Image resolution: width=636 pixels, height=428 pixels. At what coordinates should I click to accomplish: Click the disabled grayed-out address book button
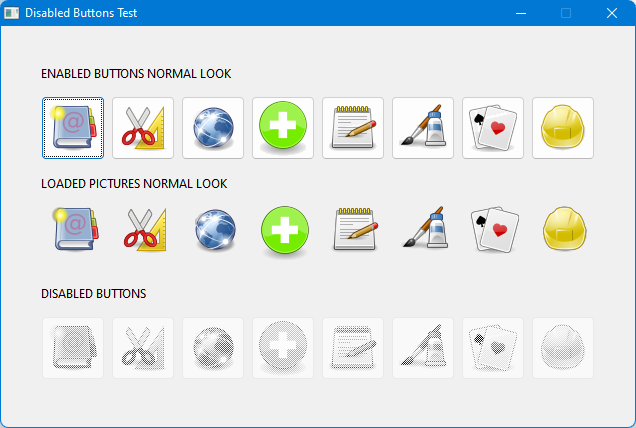[x=73, y=348]
